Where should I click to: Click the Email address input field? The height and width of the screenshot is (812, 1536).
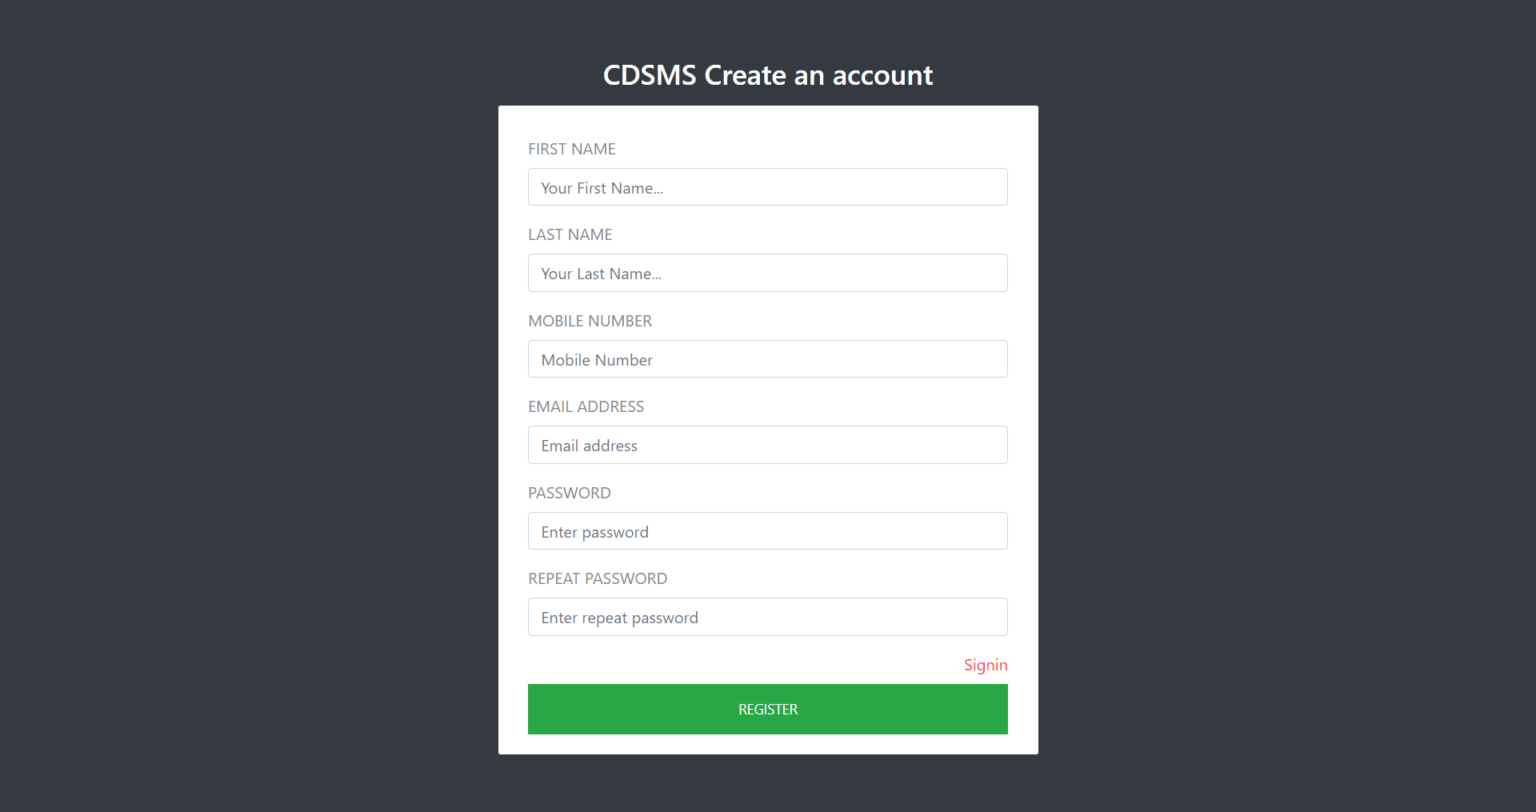767,445
